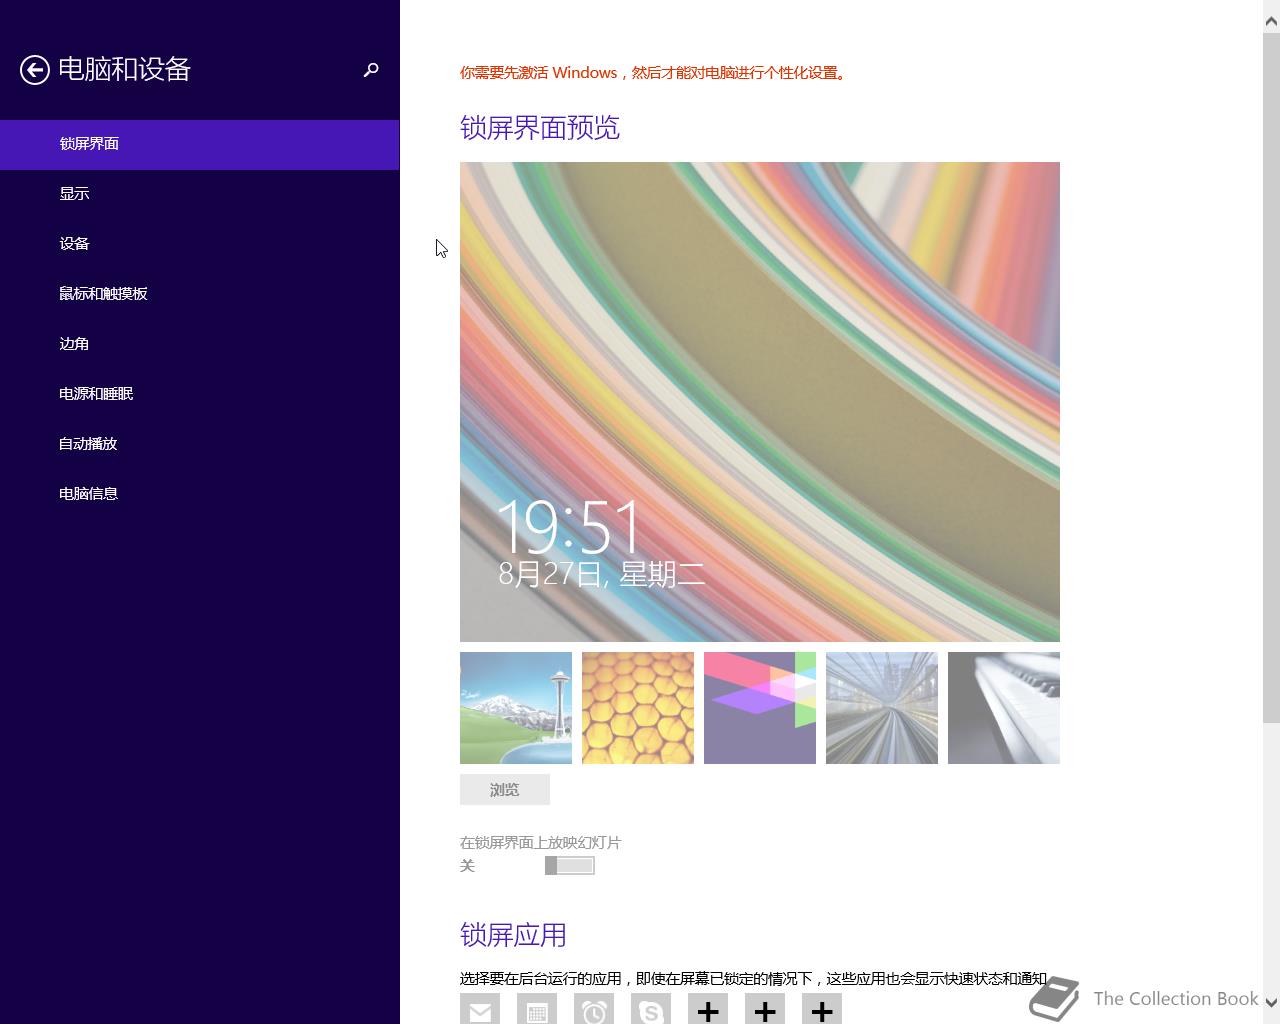Choose the railway tunnel blur thumbnail
The height and width of the screenshot is (1024, 1280).
[882, 708]
